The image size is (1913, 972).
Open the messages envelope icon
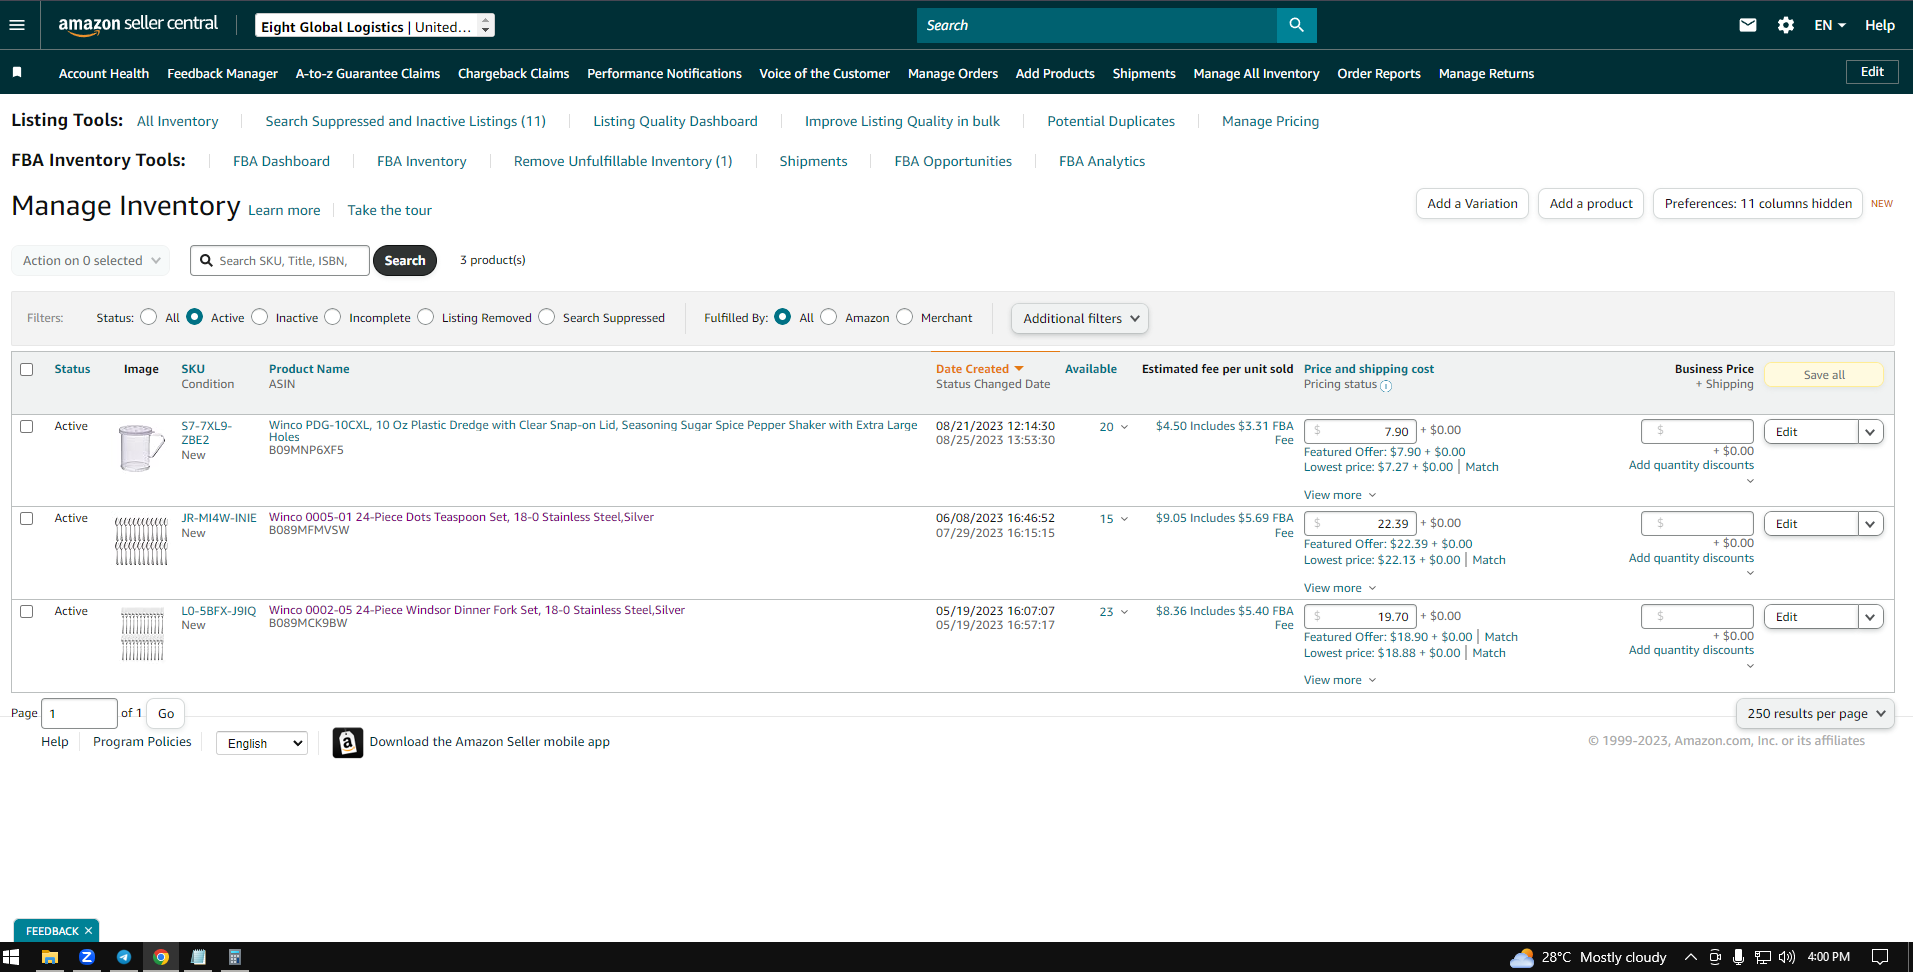(1747, 25)
